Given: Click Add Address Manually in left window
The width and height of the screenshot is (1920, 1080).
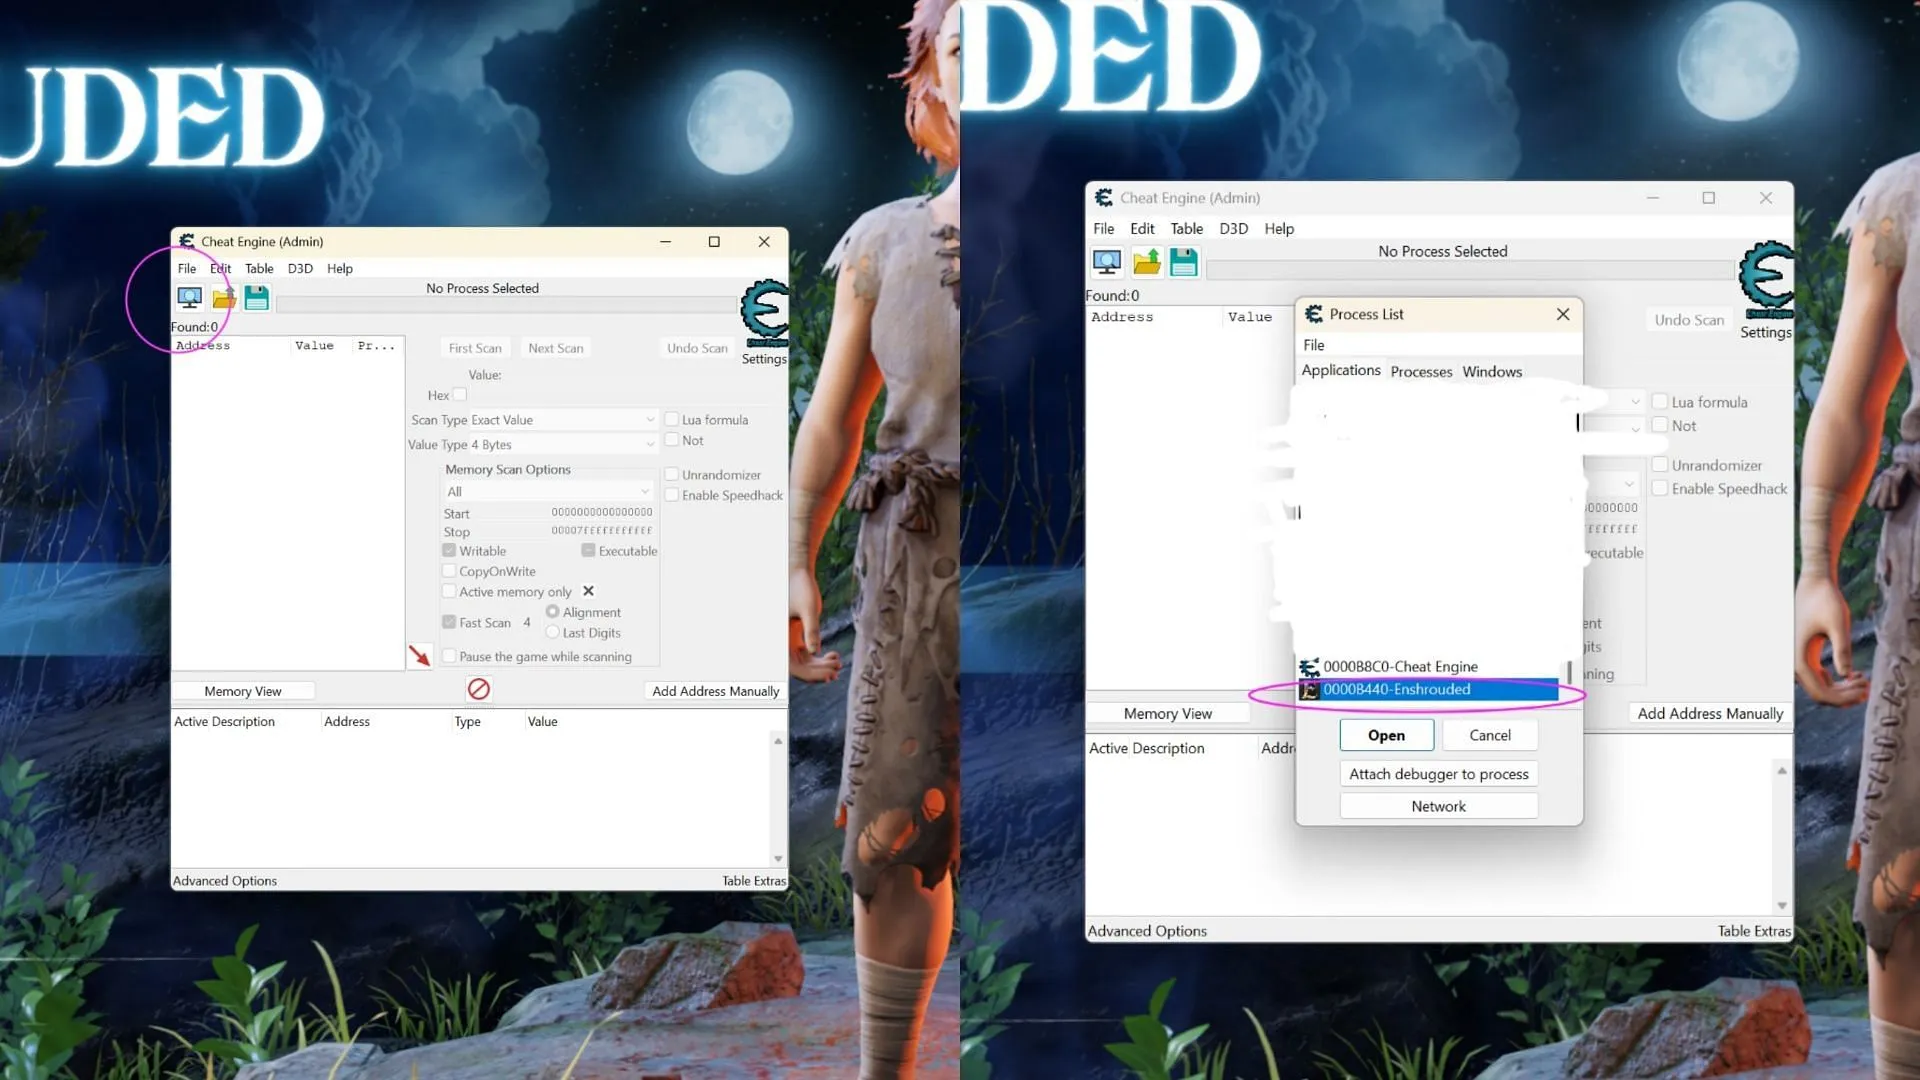Looking at the screenshot, I should pos(716,691).
